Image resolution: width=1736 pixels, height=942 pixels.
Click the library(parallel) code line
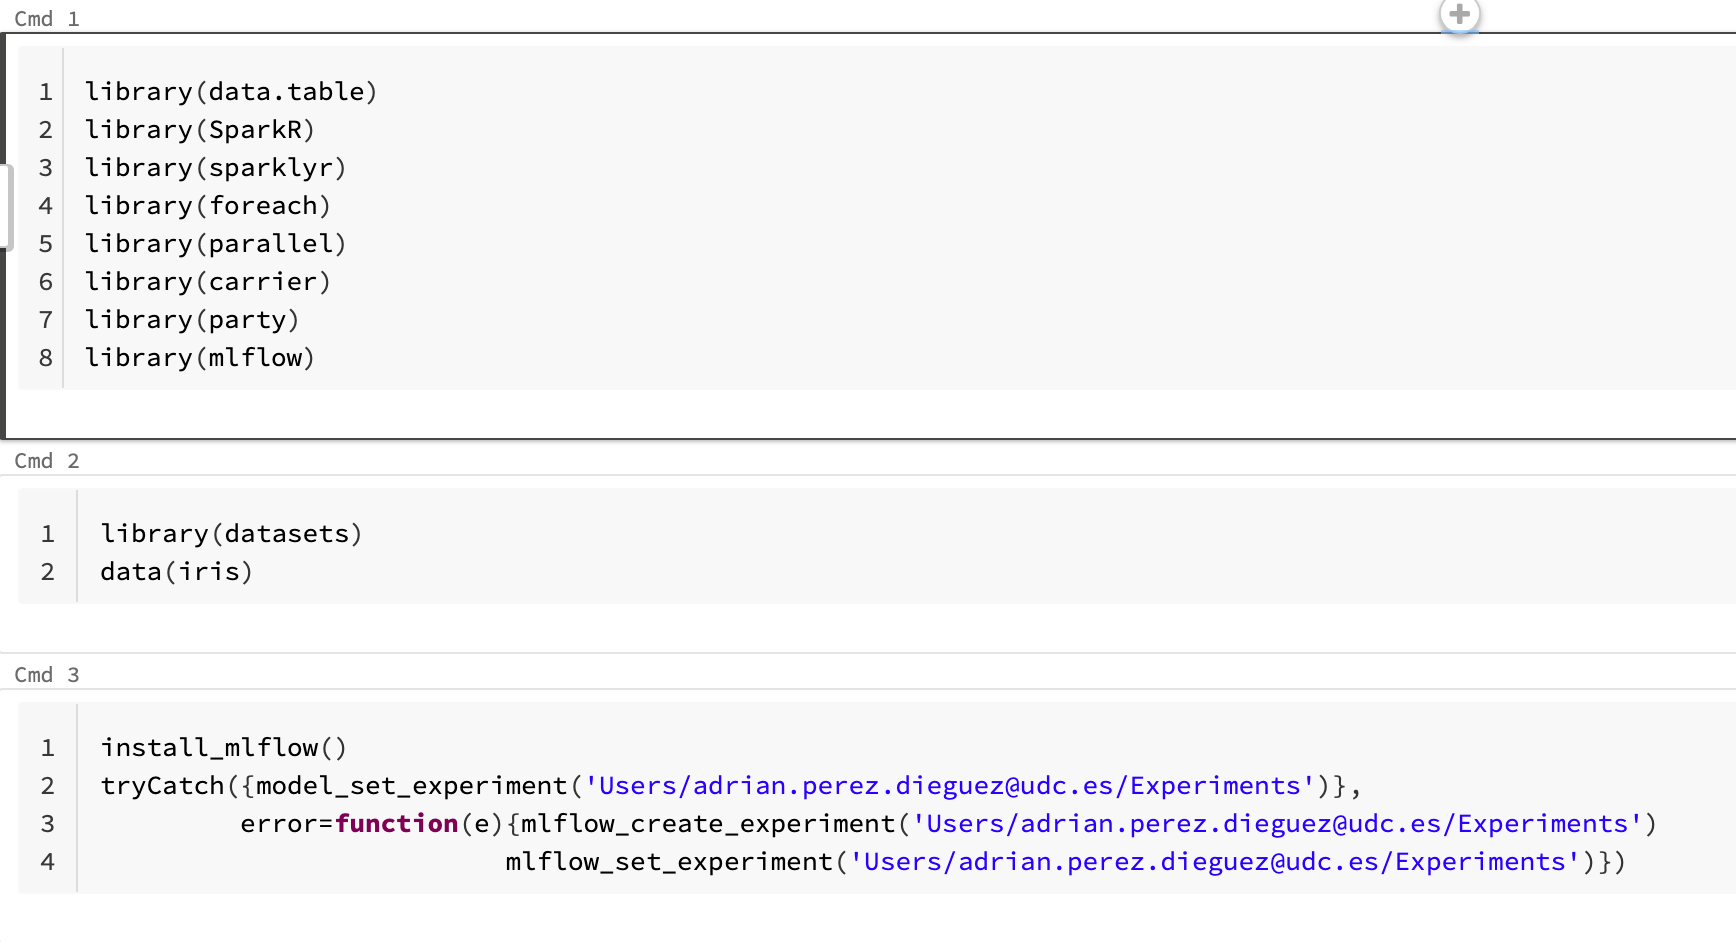215,244
